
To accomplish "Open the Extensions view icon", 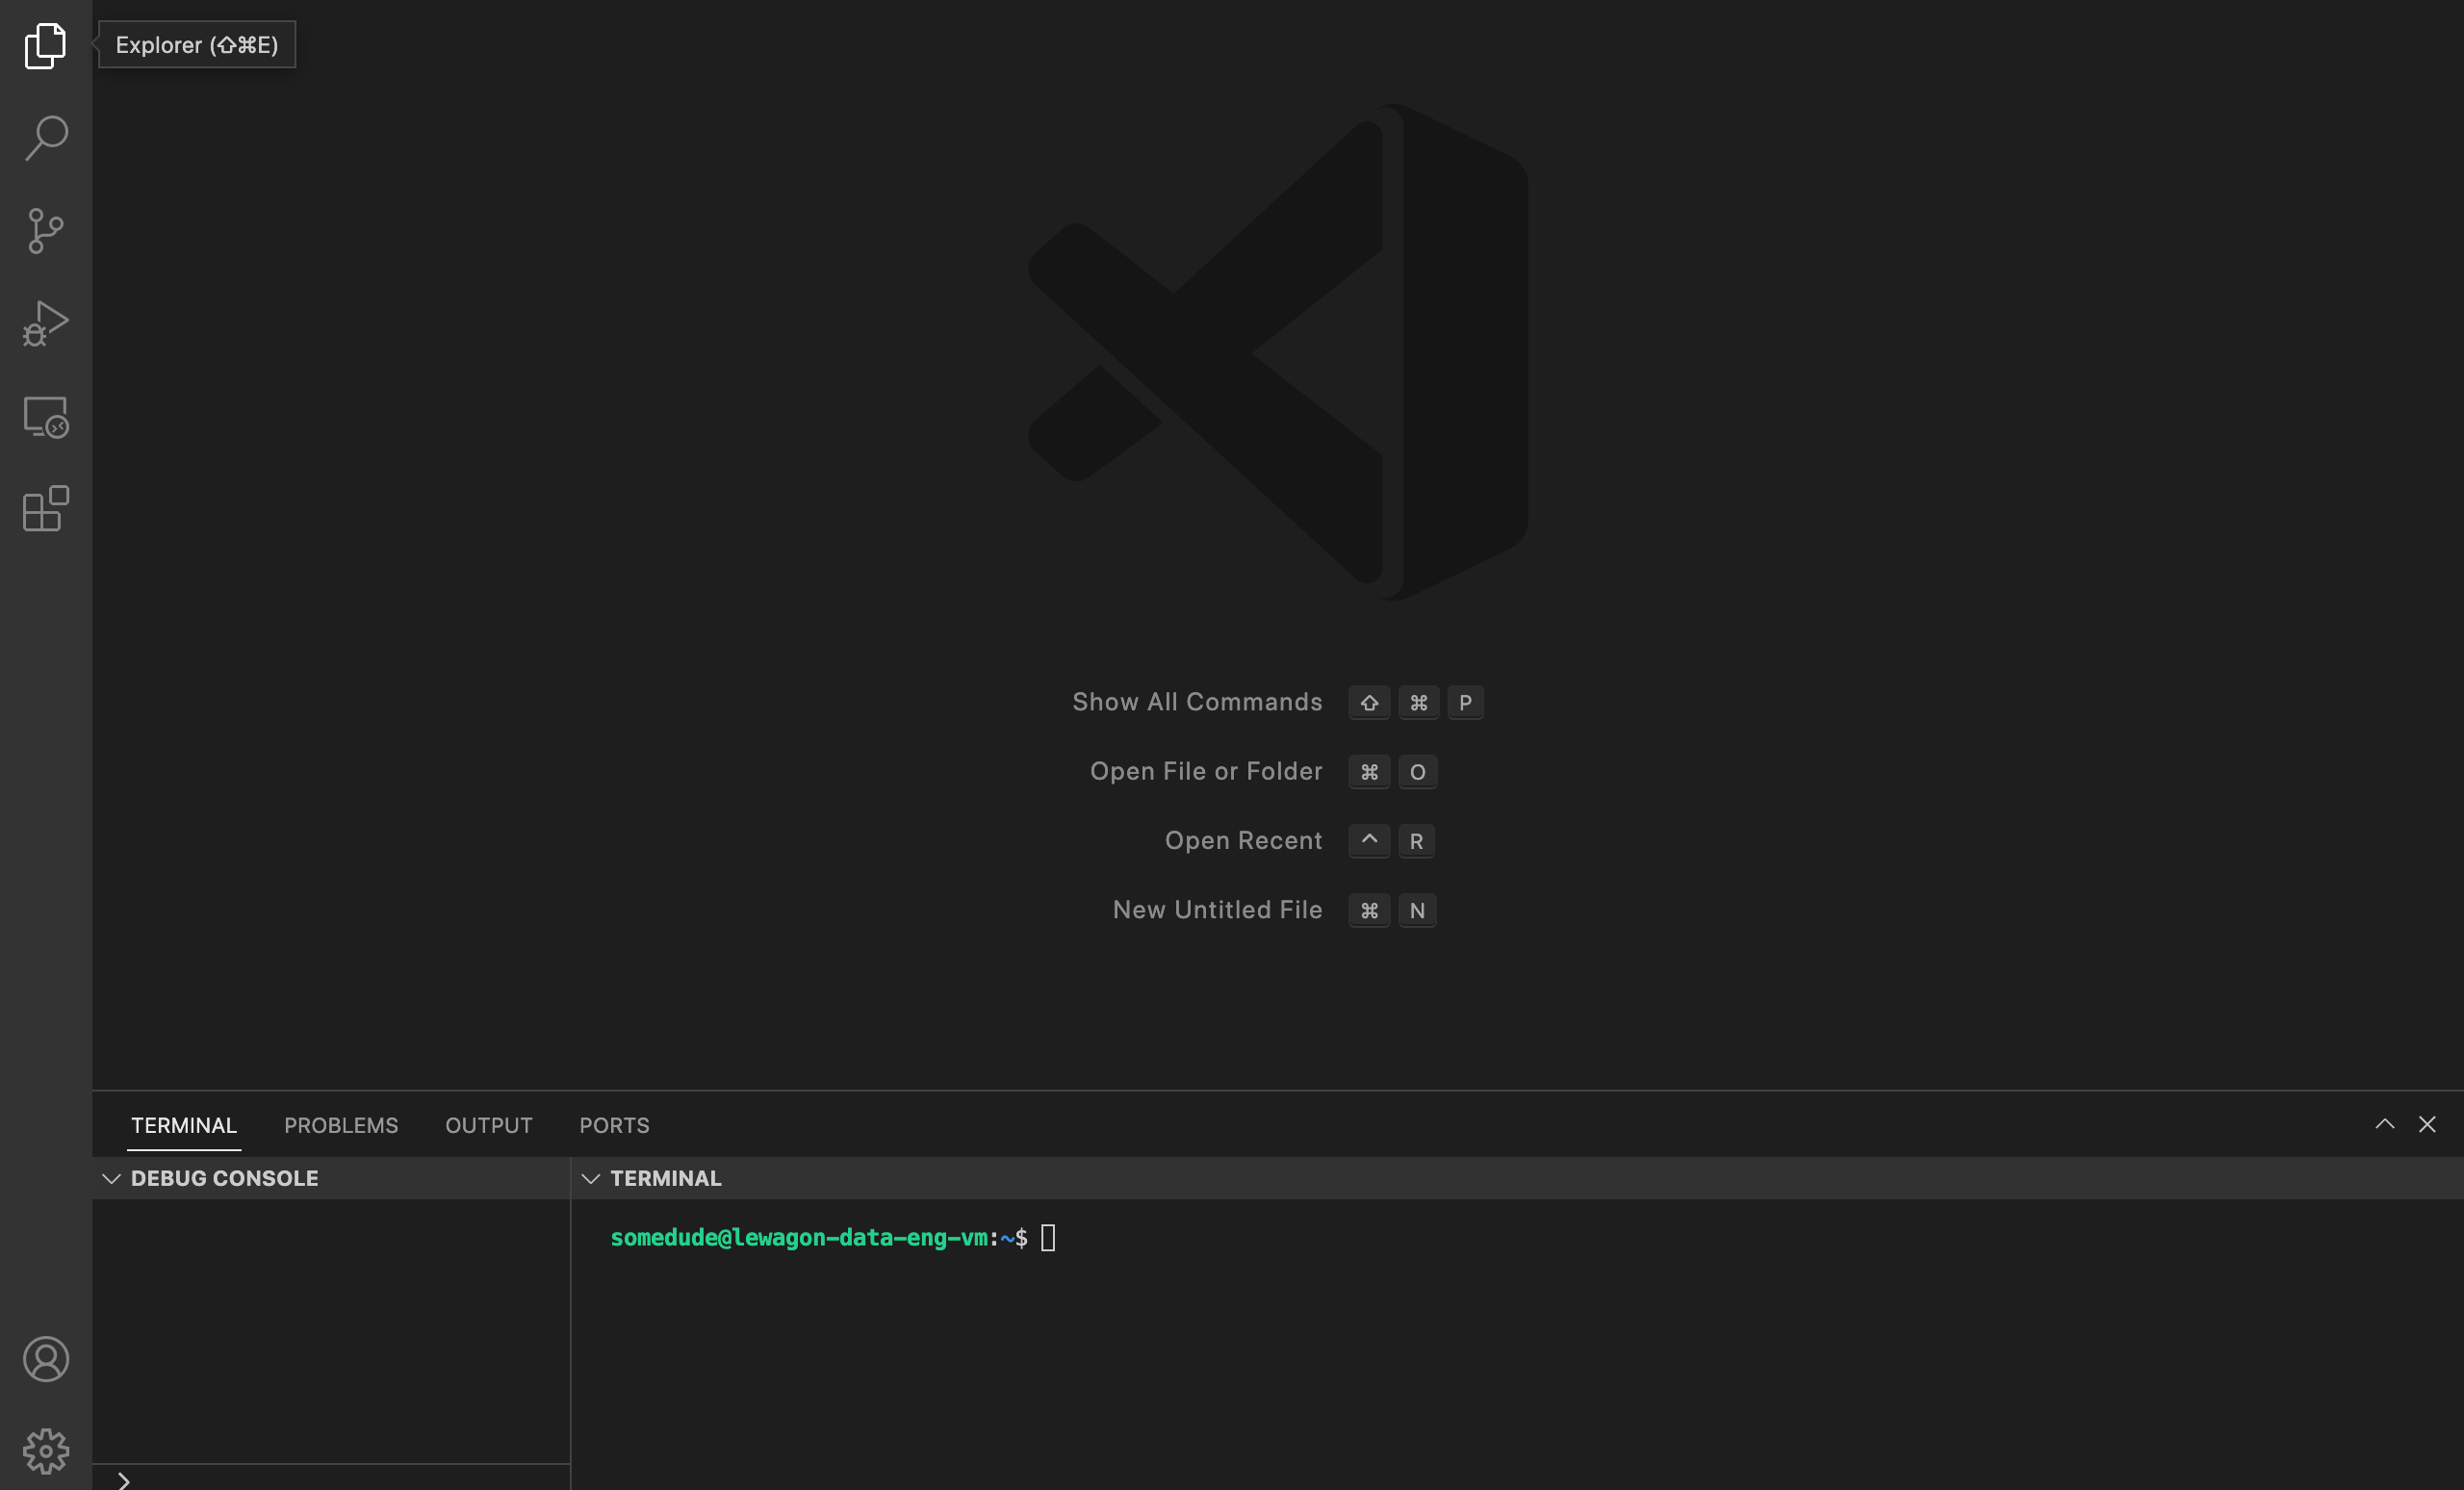I will (x=46, y=509).
